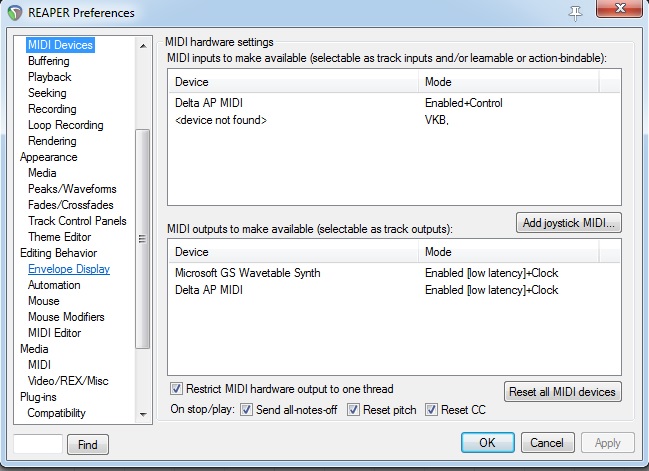Open Compatibility preferences
The width and height of the screenshot is (649, 471).
57,413
